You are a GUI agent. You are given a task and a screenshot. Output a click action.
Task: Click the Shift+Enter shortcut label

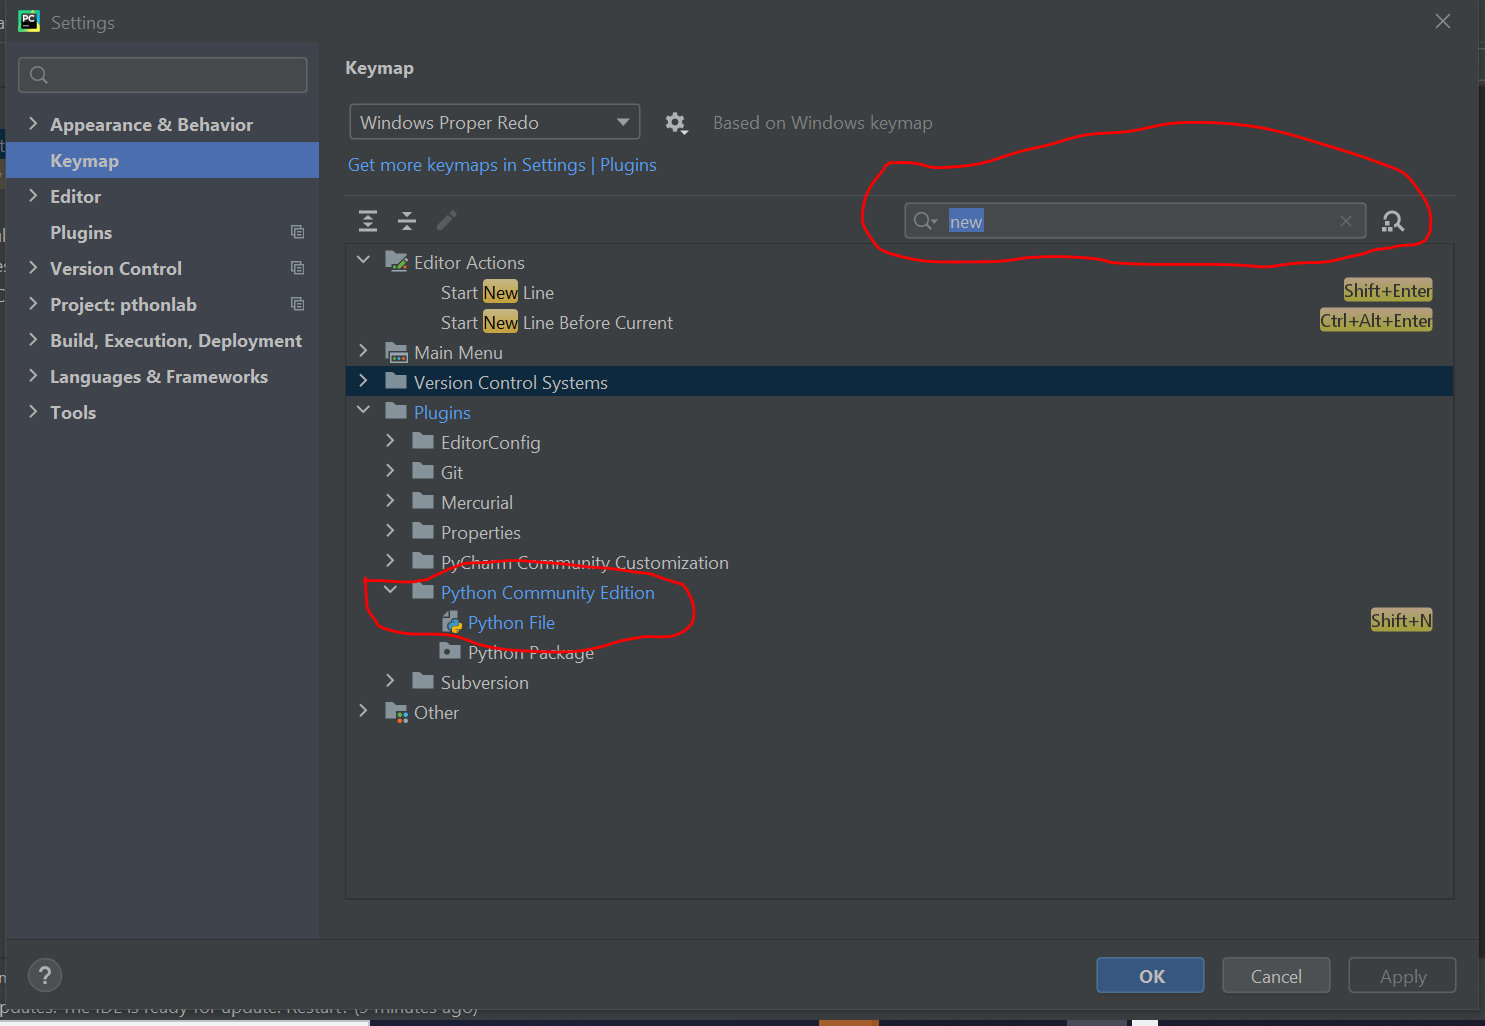point(1388,291)
